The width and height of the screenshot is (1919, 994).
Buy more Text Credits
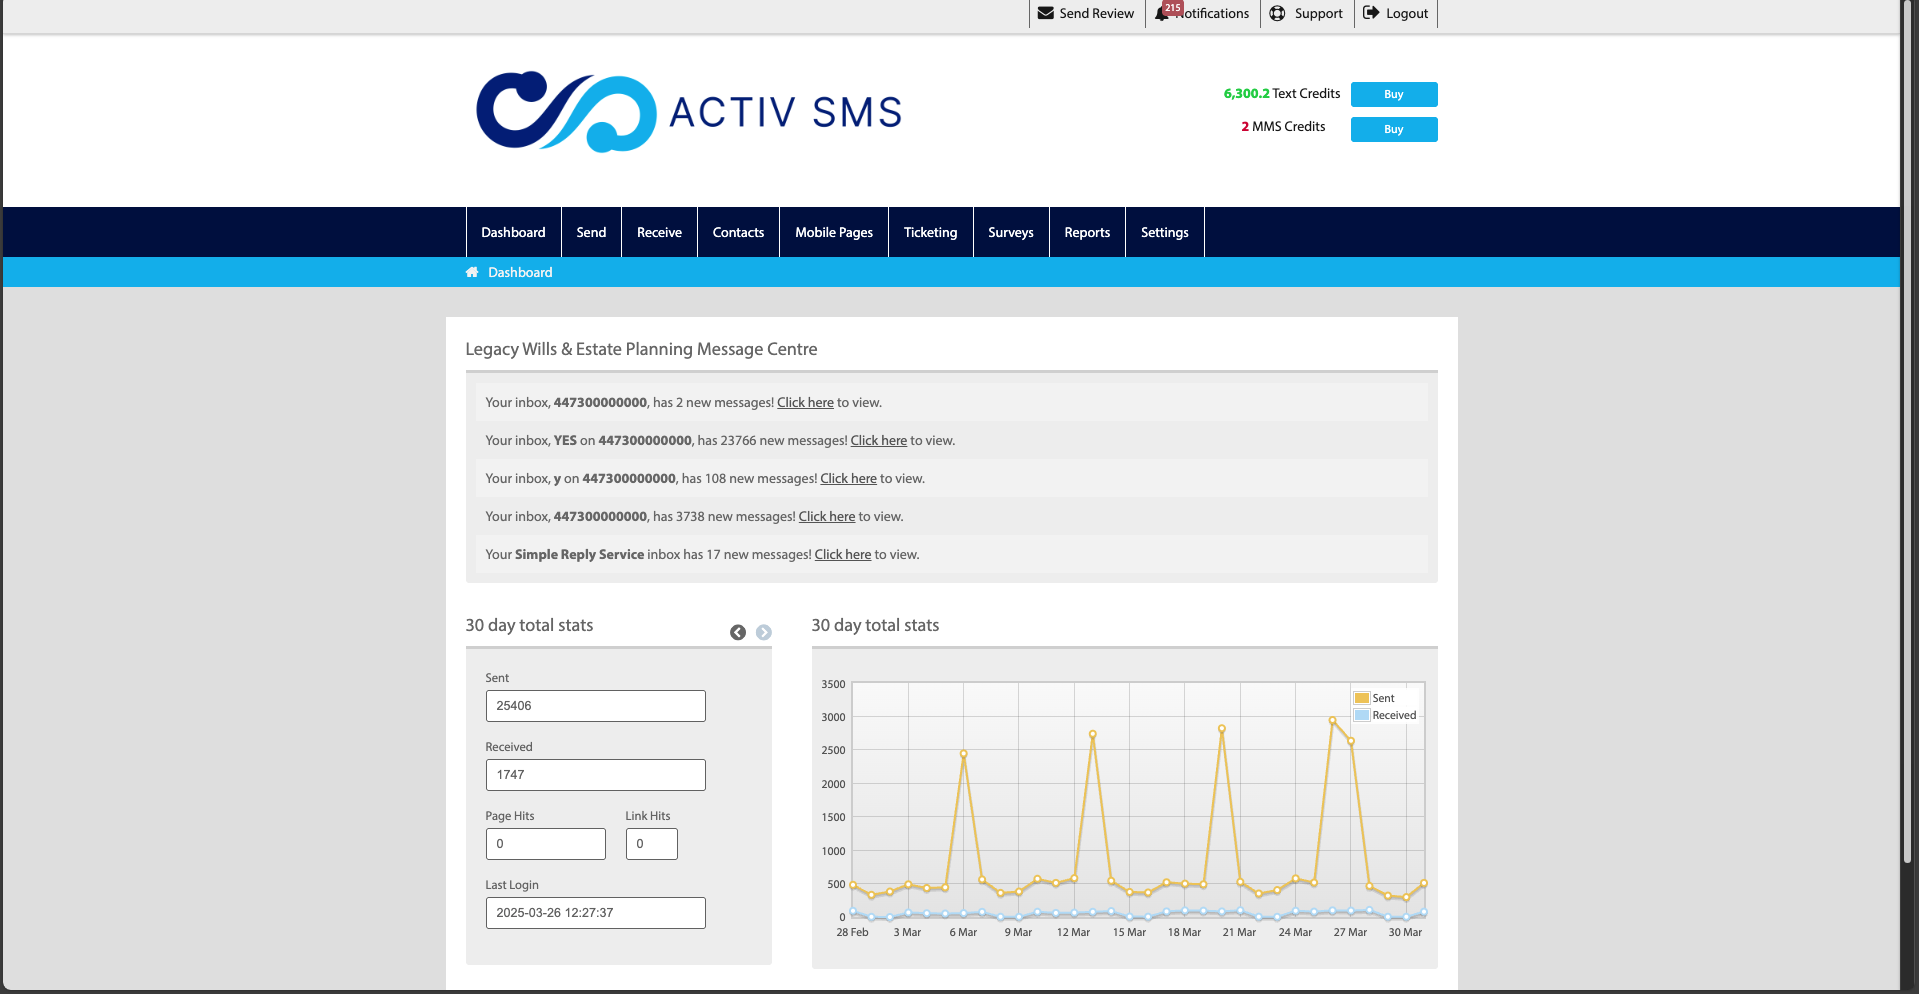pyautogui.click(x=1393, y=94)
